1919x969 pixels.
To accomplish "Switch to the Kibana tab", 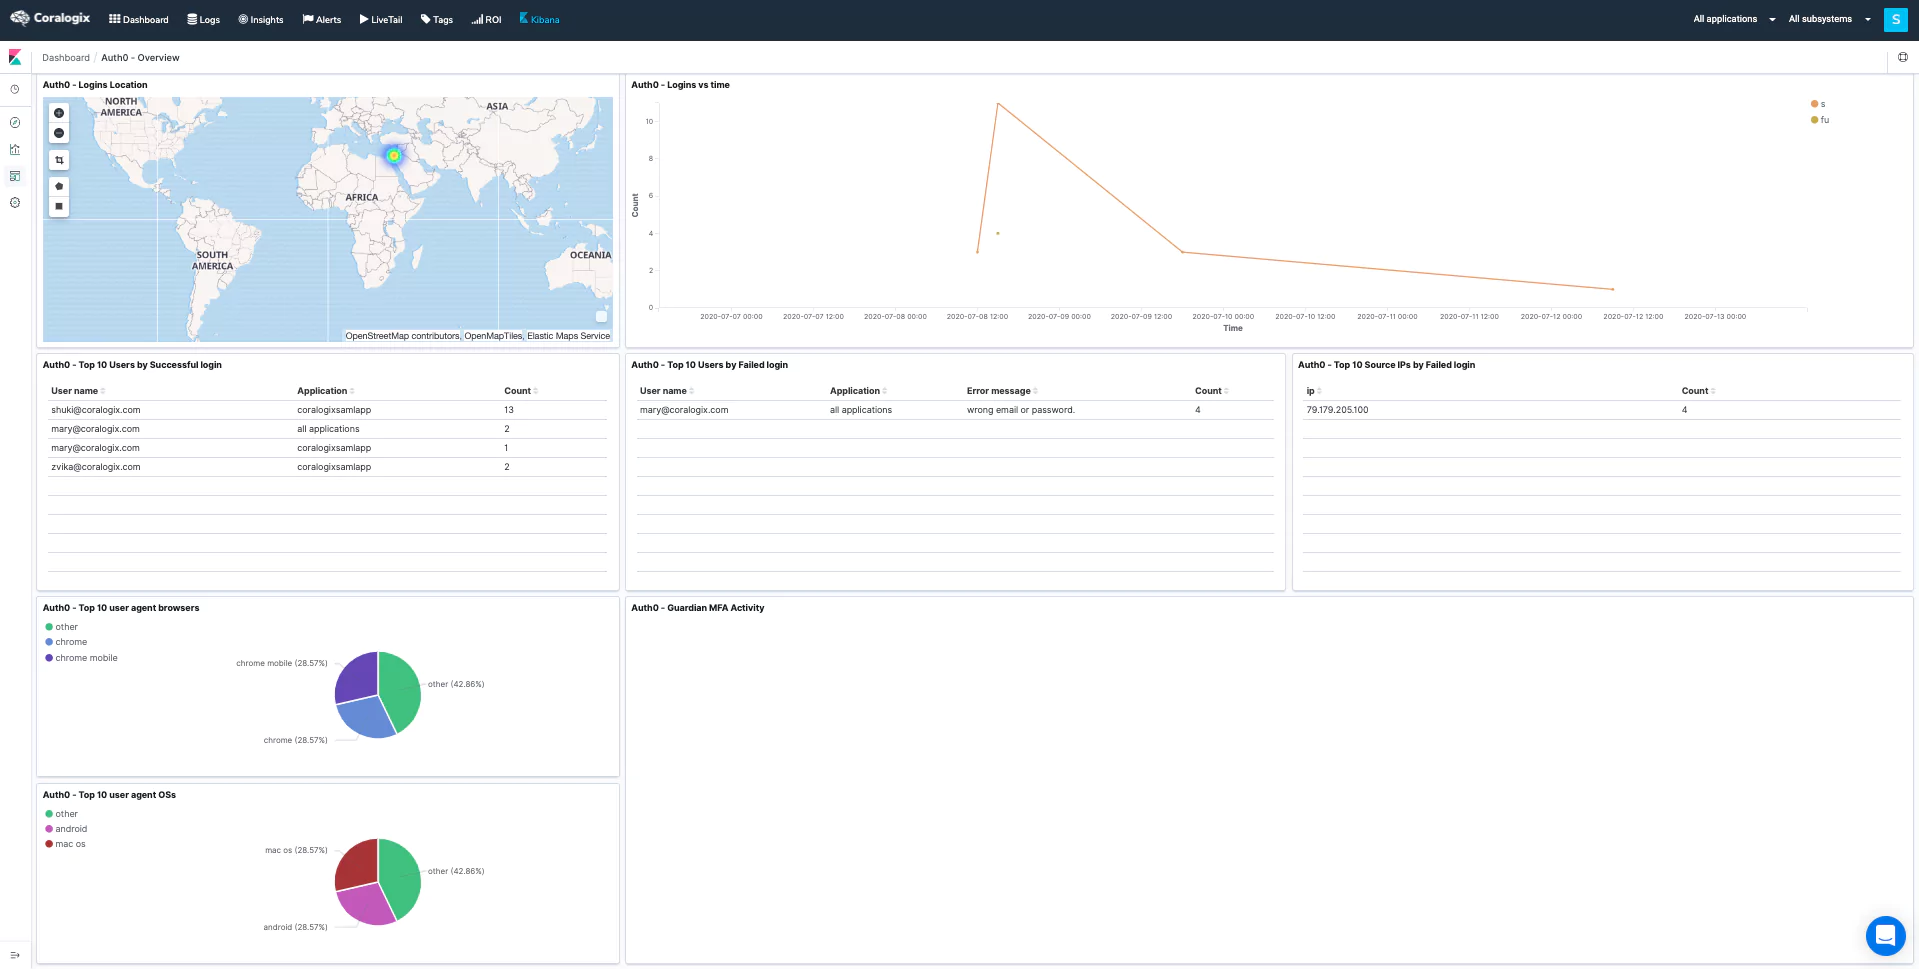I will (x=540, y=19).
